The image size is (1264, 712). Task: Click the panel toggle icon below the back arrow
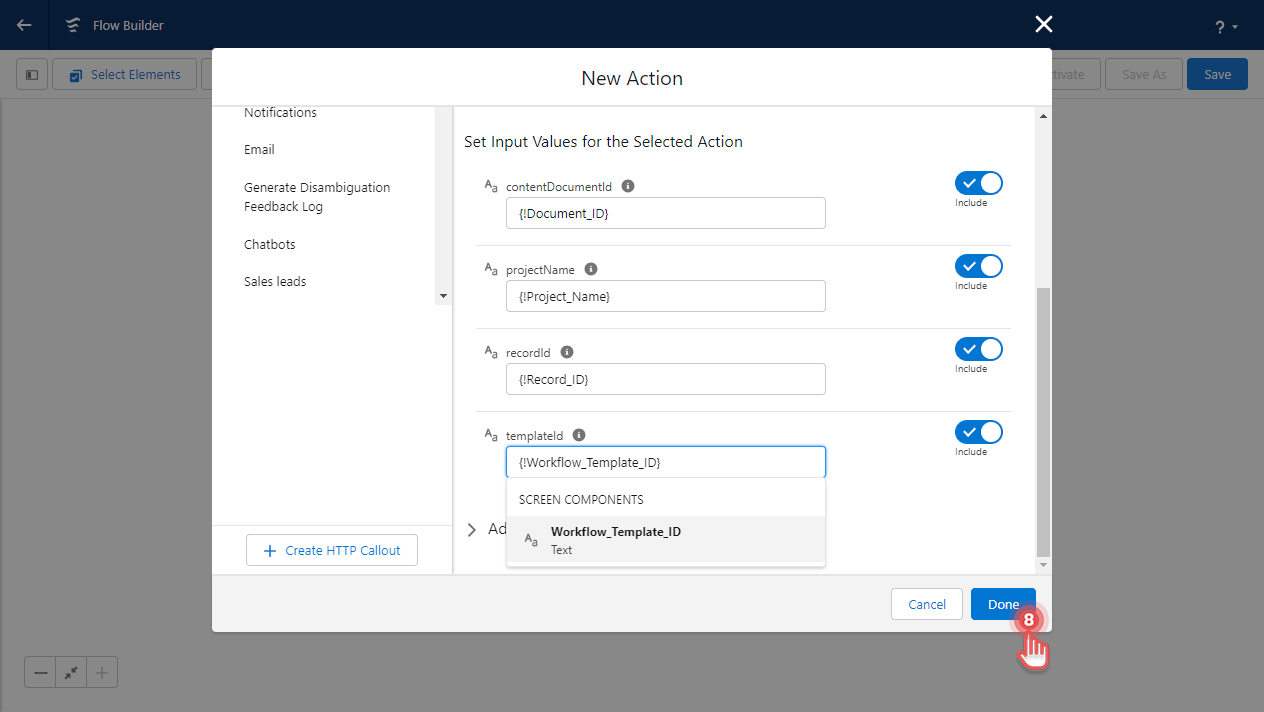click(31, 73)
